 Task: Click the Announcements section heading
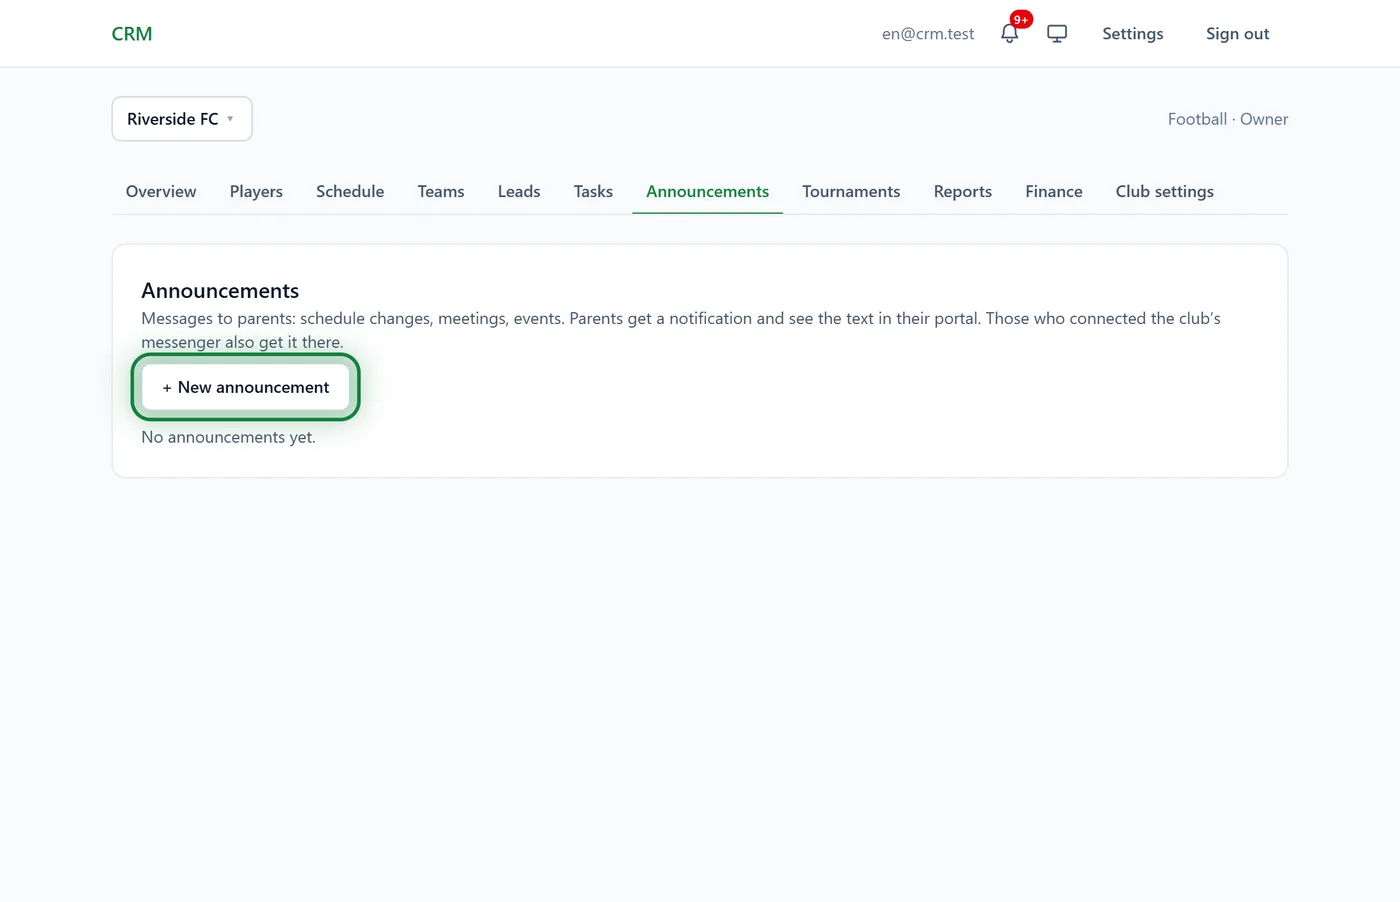220,291
